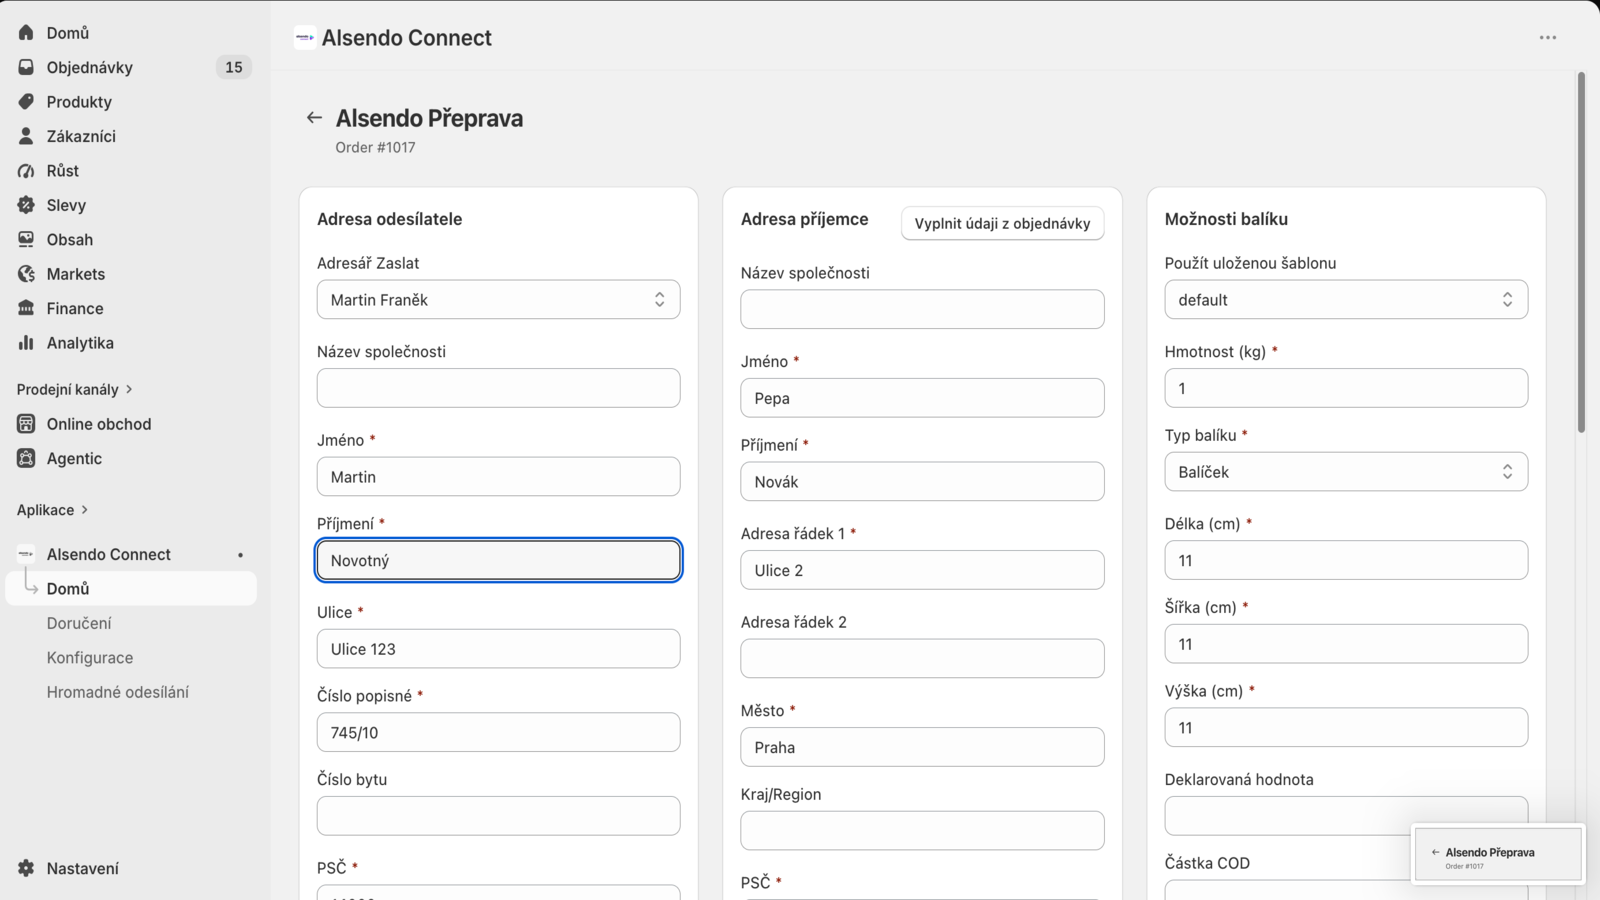Click the Alsendo Přeprava floating thumbnail
The image size is (1600, 900).
click(1498, 854)
